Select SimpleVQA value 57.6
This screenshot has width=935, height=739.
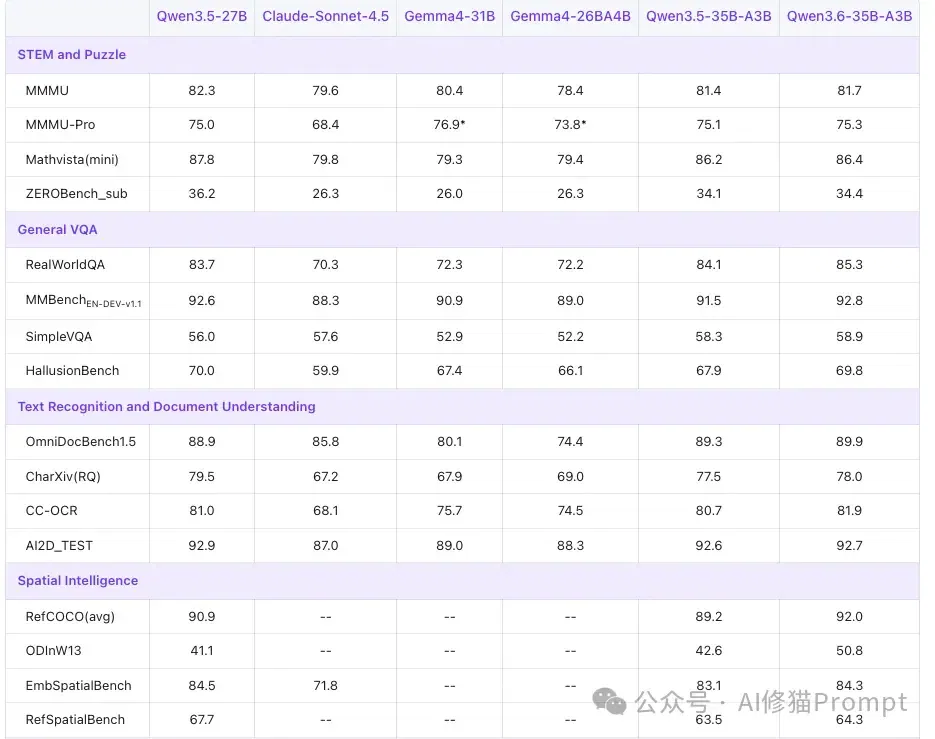click(326, 336)
